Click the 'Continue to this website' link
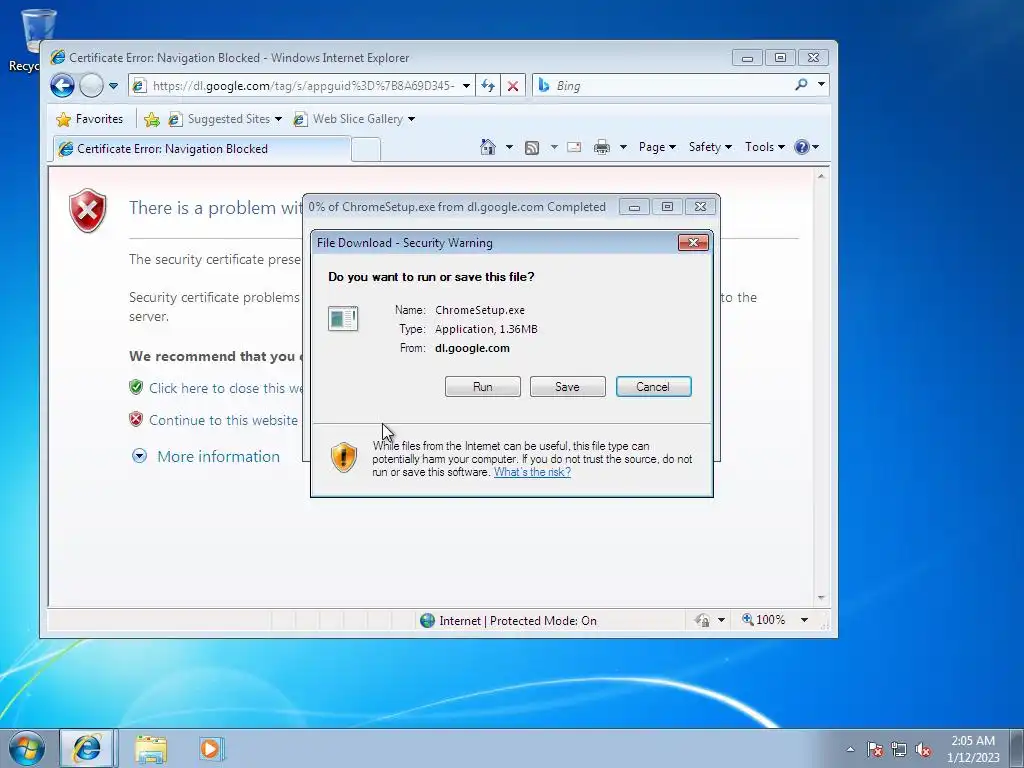1024x768 pixels. tap(223, 420)
